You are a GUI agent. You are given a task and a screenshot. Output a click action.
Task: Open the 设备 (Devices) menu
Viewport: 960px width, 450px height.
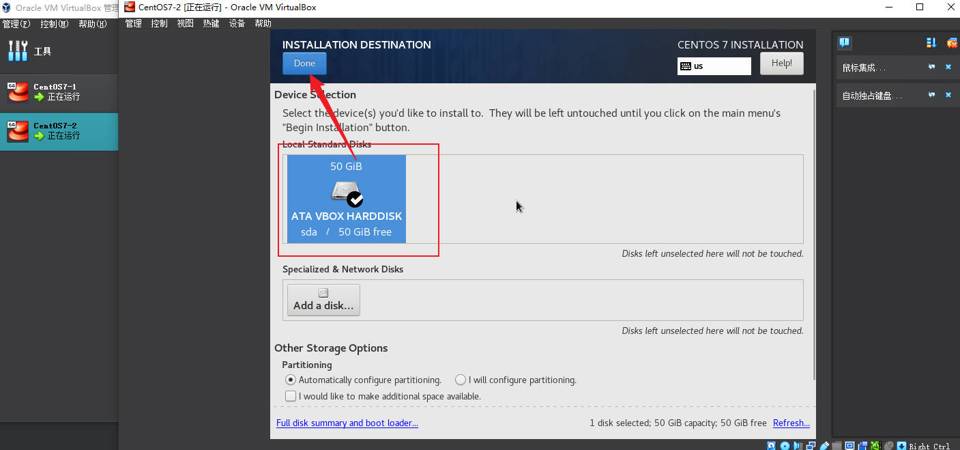coord(237,23)
